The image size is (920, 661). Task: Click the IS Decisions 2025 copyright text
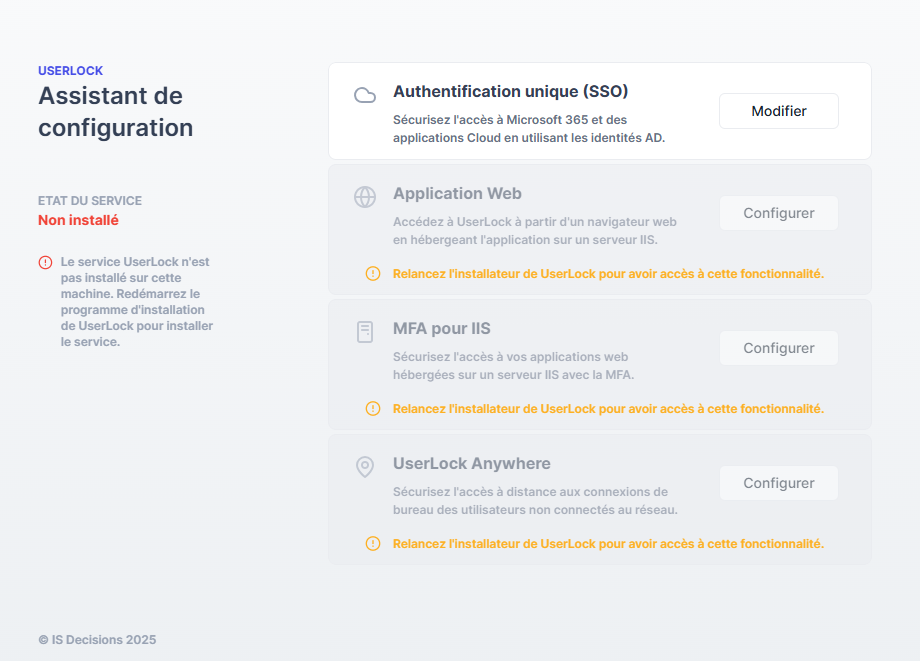97,640
